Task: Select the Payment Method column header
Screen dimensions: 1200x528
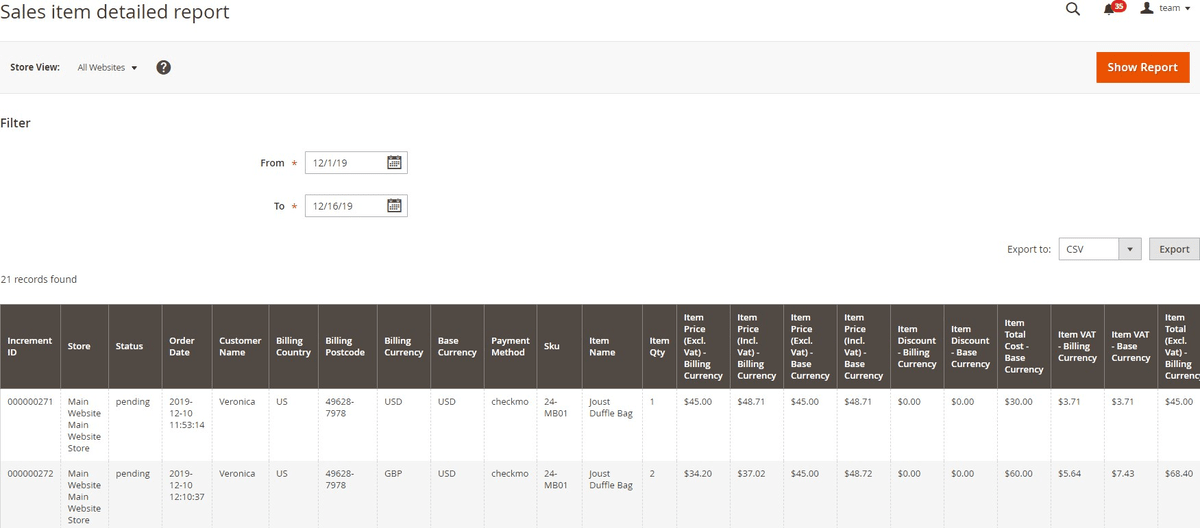Action: tap(510, 346)
